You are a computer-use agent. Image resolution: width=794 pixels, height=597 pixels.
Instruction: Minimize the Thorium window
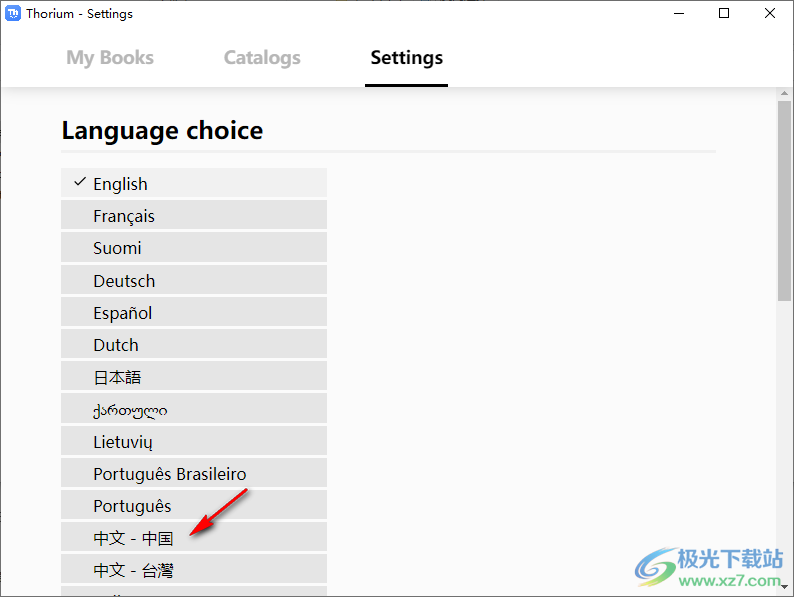tap(679, 13)
